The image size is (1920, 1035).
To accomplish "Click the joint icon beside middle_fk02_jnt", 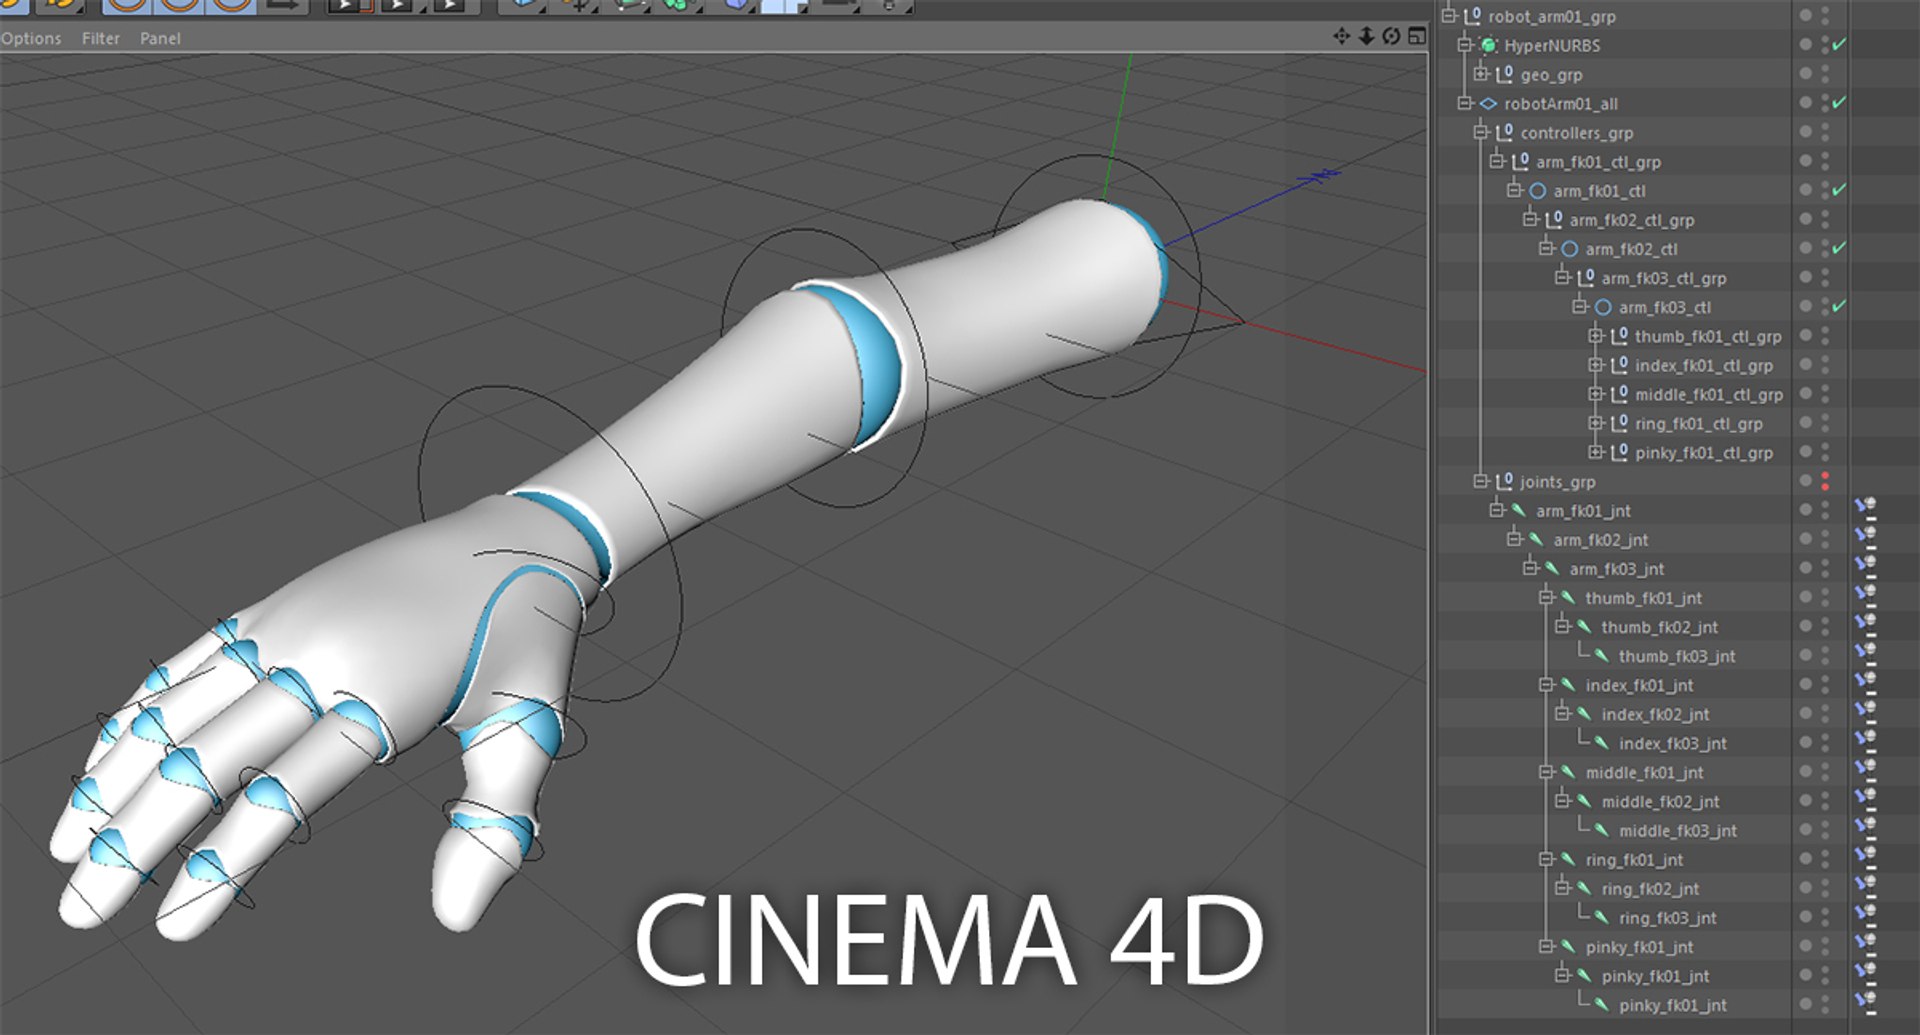I will [1585, 801].
